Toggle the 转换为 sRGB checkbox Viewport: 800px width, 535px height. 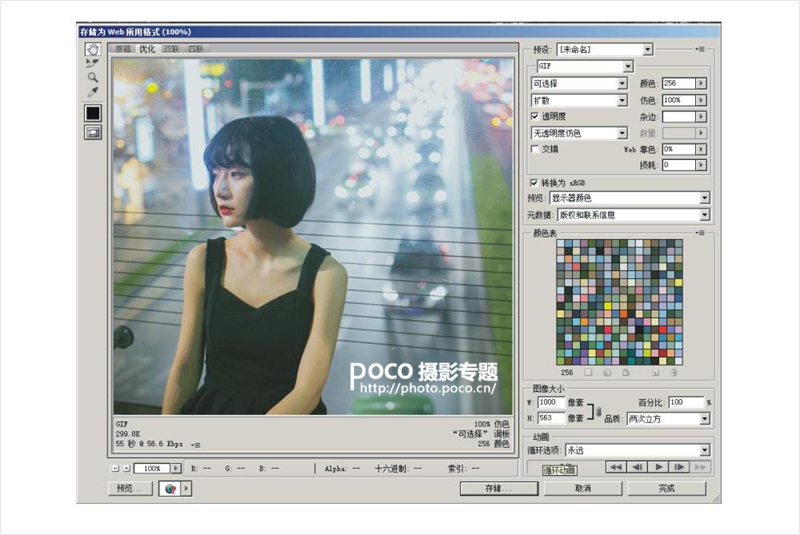pyautogui.click(x=534, y=183)
